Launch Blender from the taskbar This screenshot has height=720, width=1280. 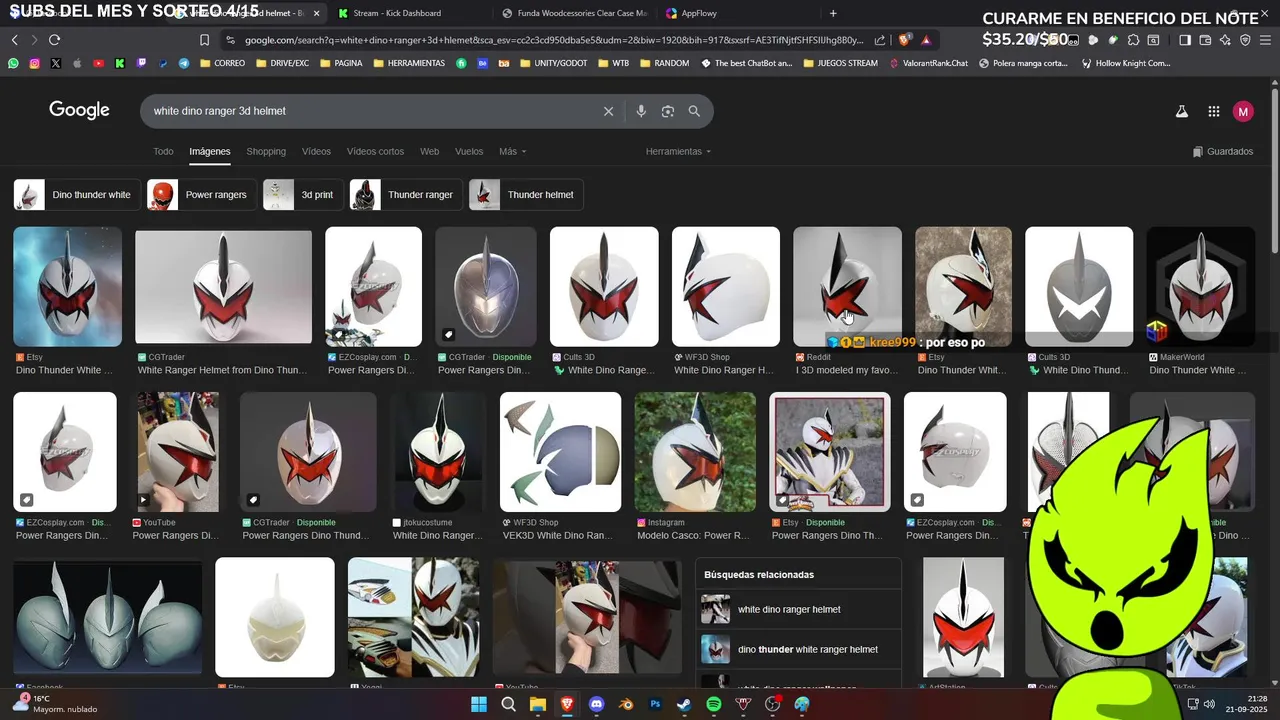click(625, 704)
